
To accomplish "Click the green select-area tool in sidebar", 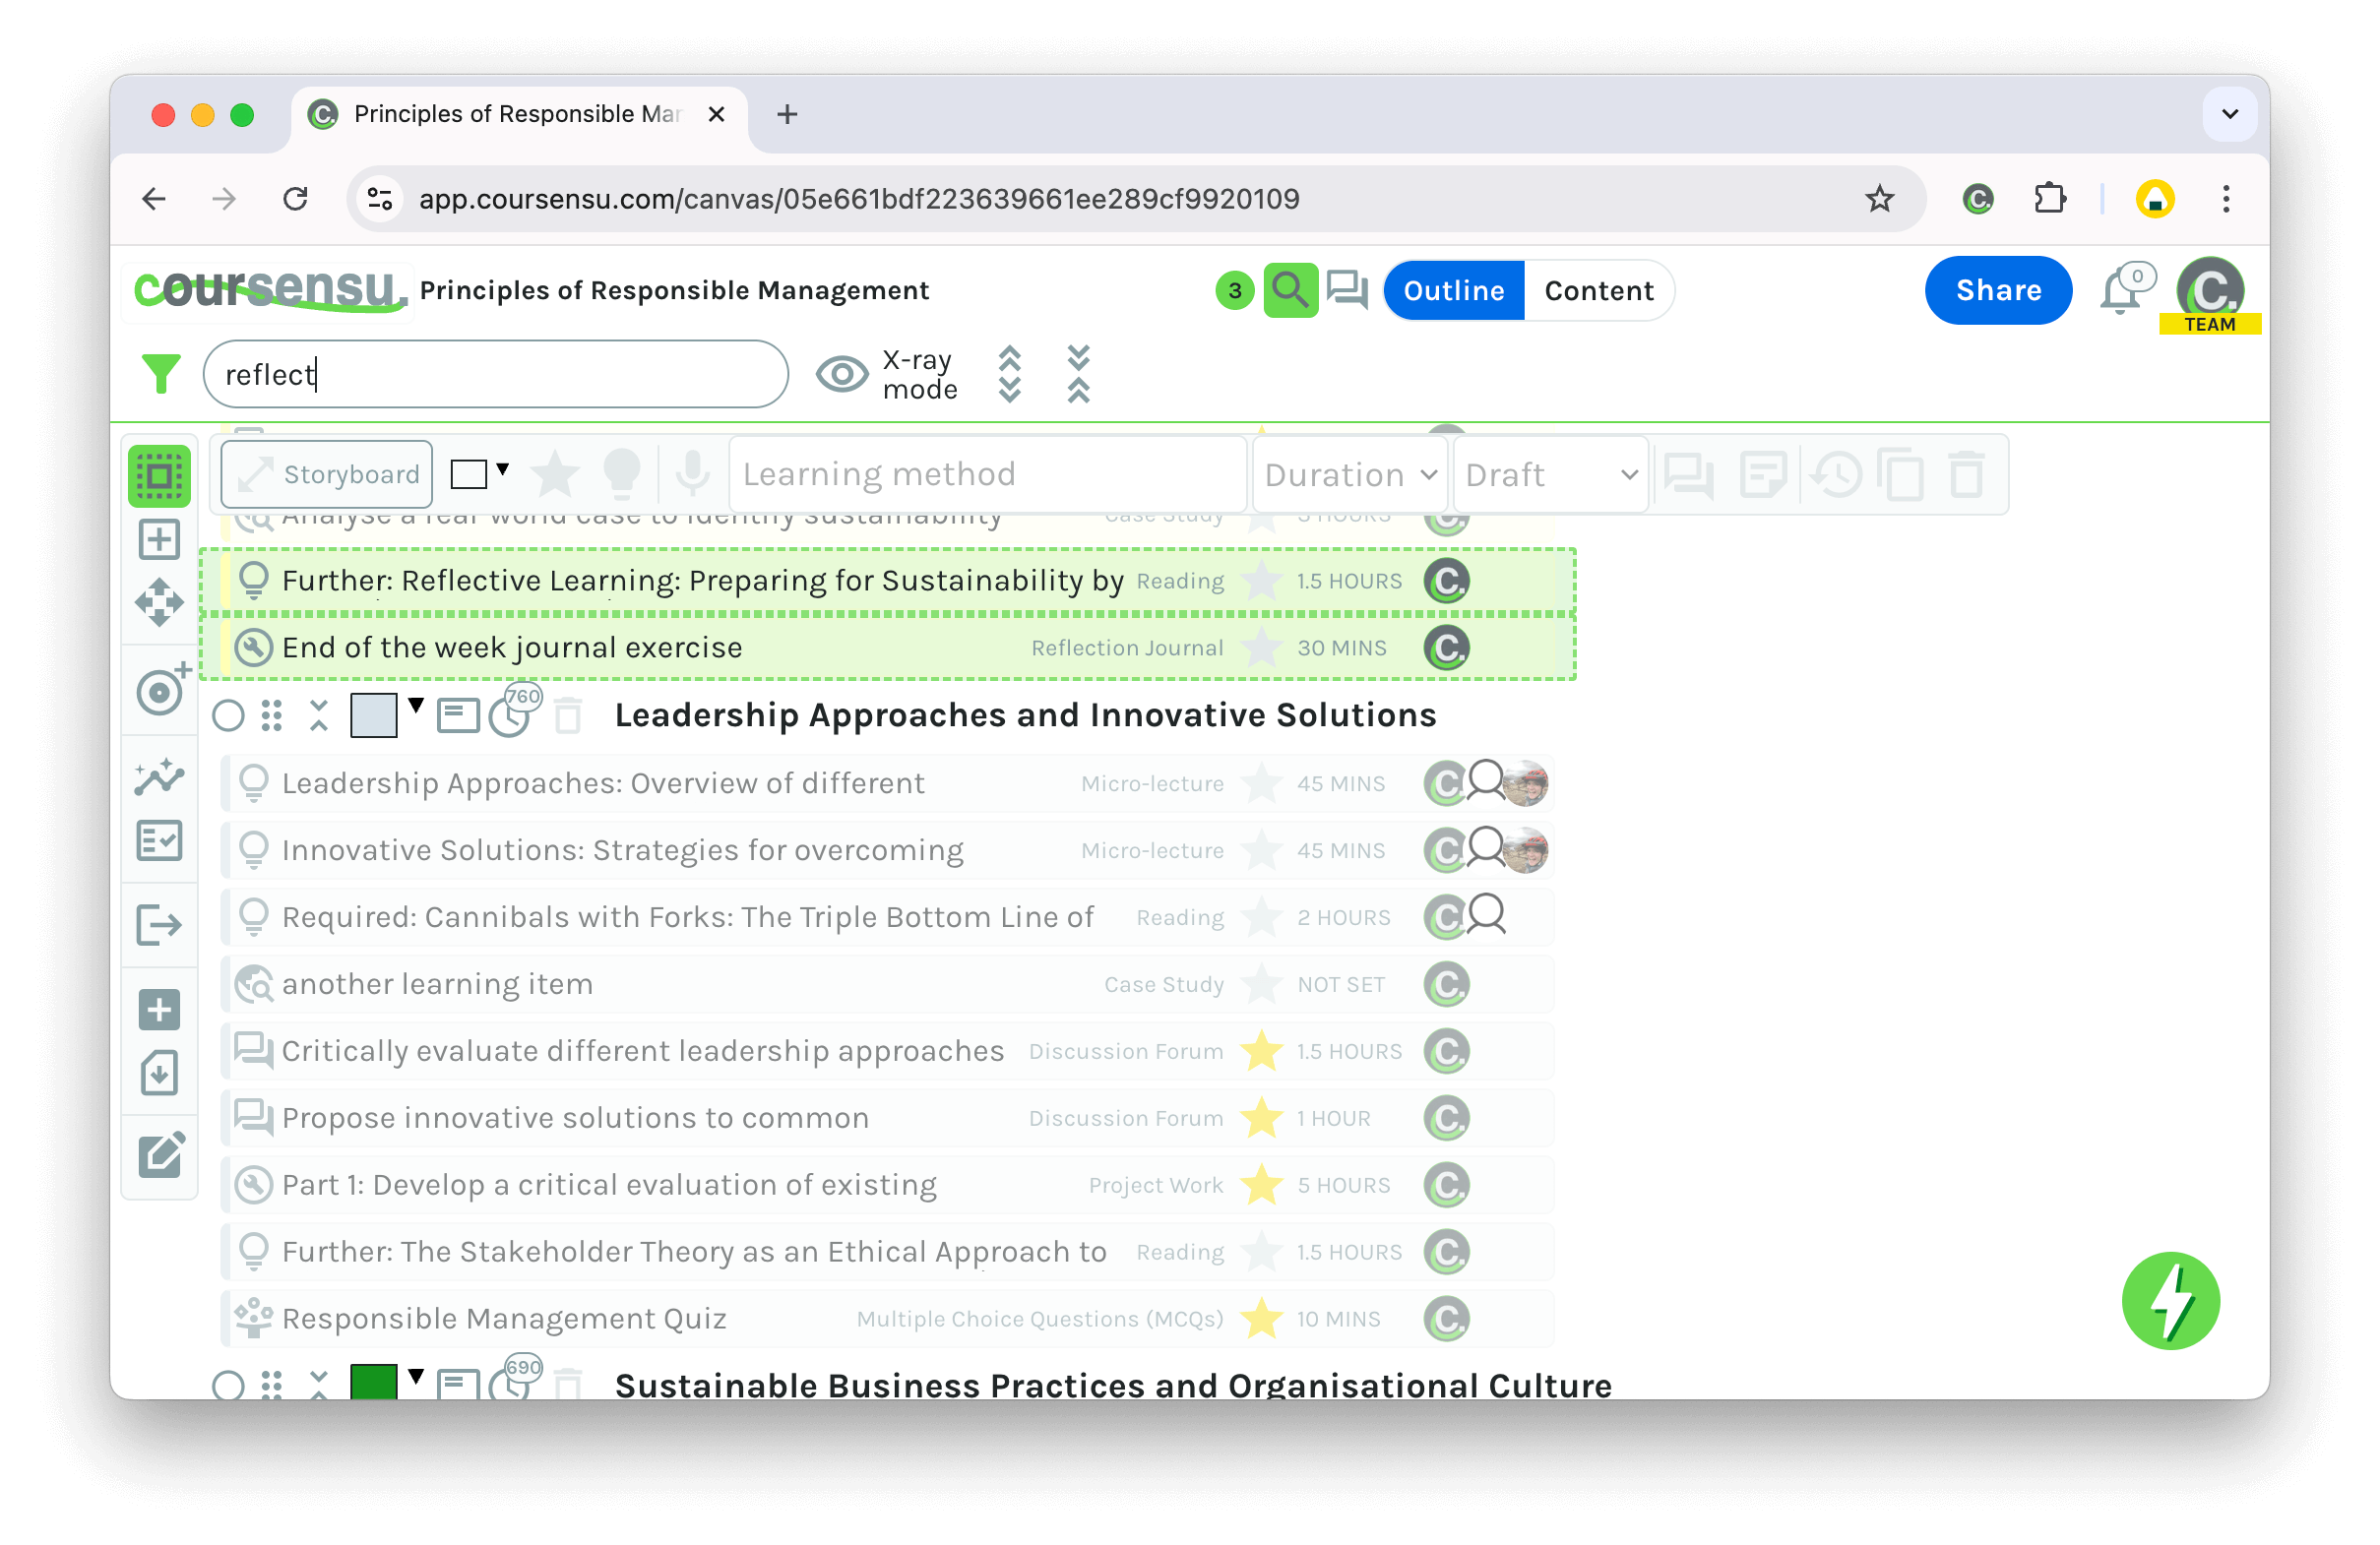I will tap(159, 475).
